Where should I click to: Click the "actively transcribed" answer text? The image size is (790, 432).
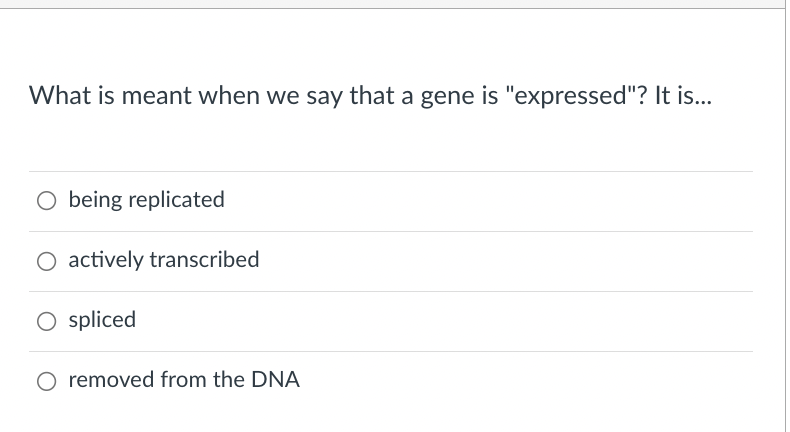click(163, 260)
